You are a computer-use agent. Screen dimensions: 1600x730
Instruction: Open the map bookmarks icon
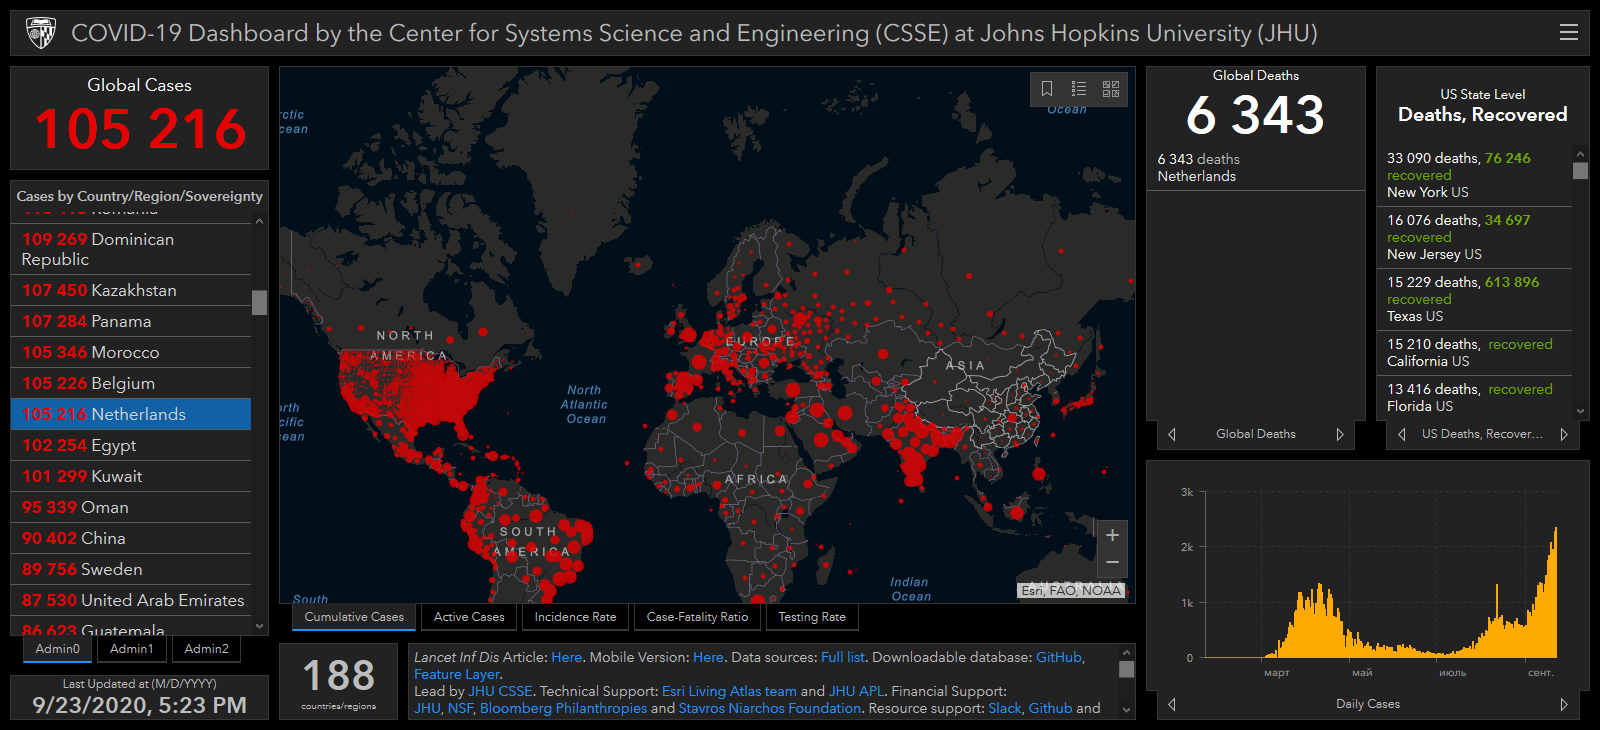click(1047, 89)
